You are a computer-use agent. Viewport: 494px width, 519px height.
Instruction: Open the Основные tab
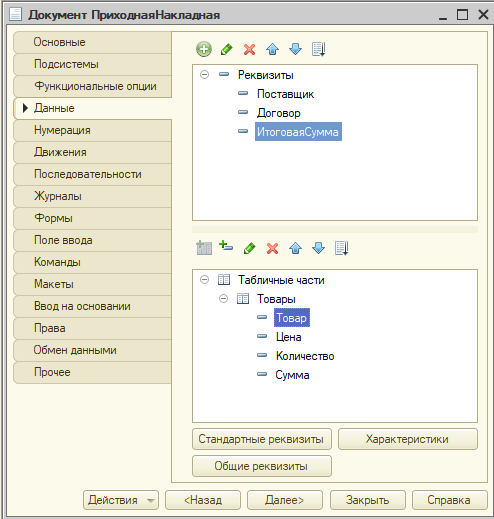click(x=92, y=42)
